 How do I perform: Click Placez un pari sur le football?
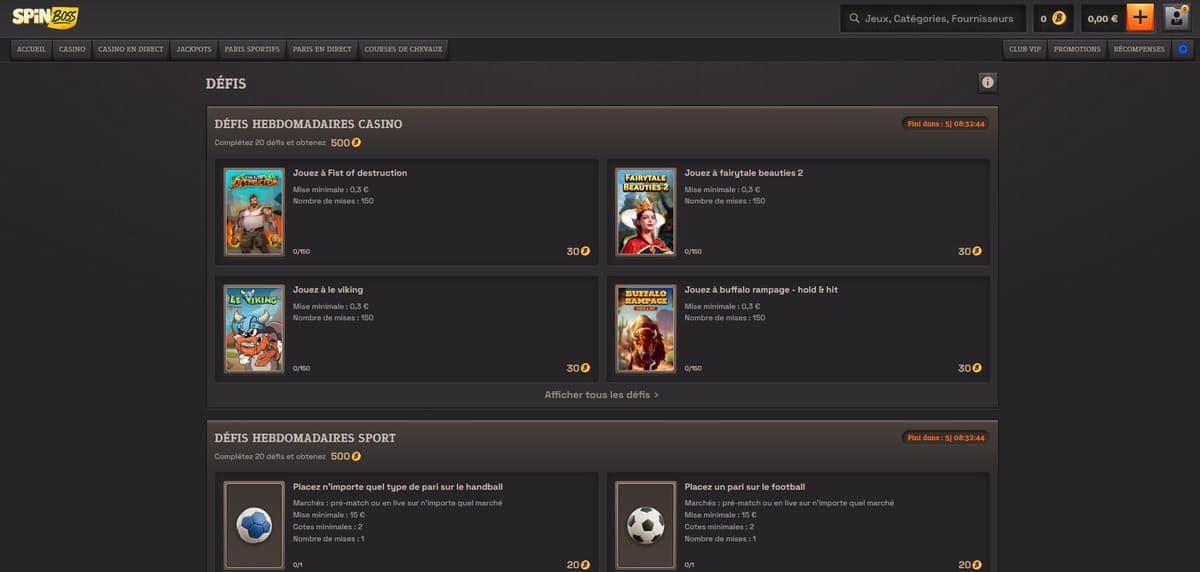coord(745,487)
